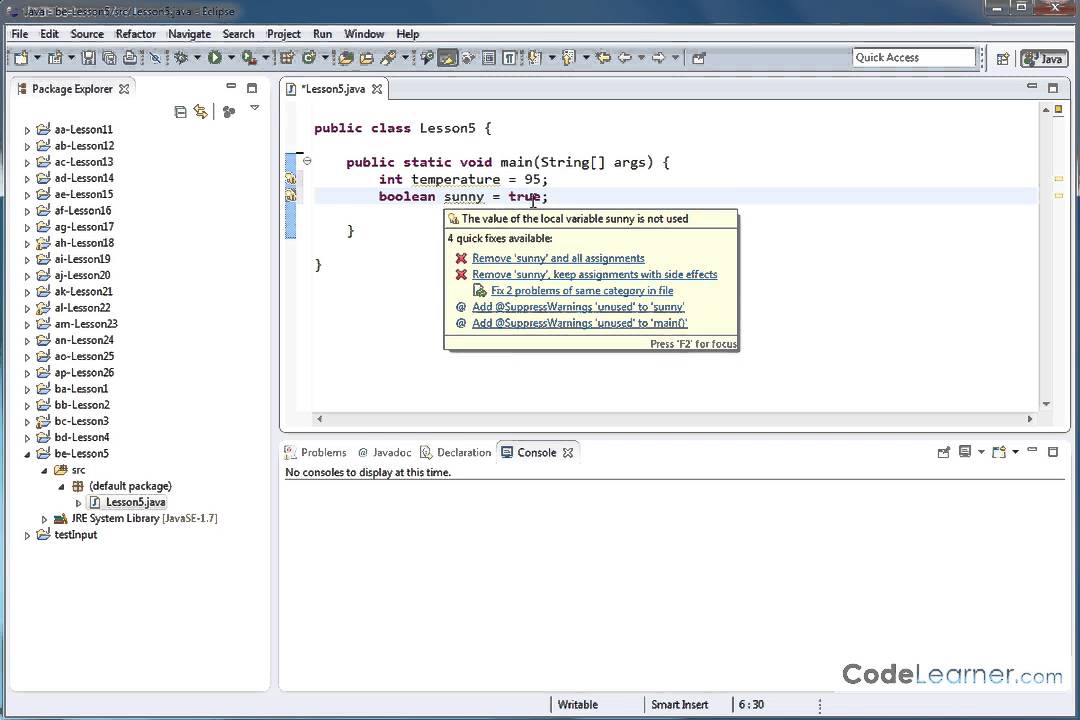Image resolution: width=1080 pixels, height=720 pixels.
Task: Click the editor vertical scrollbar down arrow
Action: (1046, 404)
